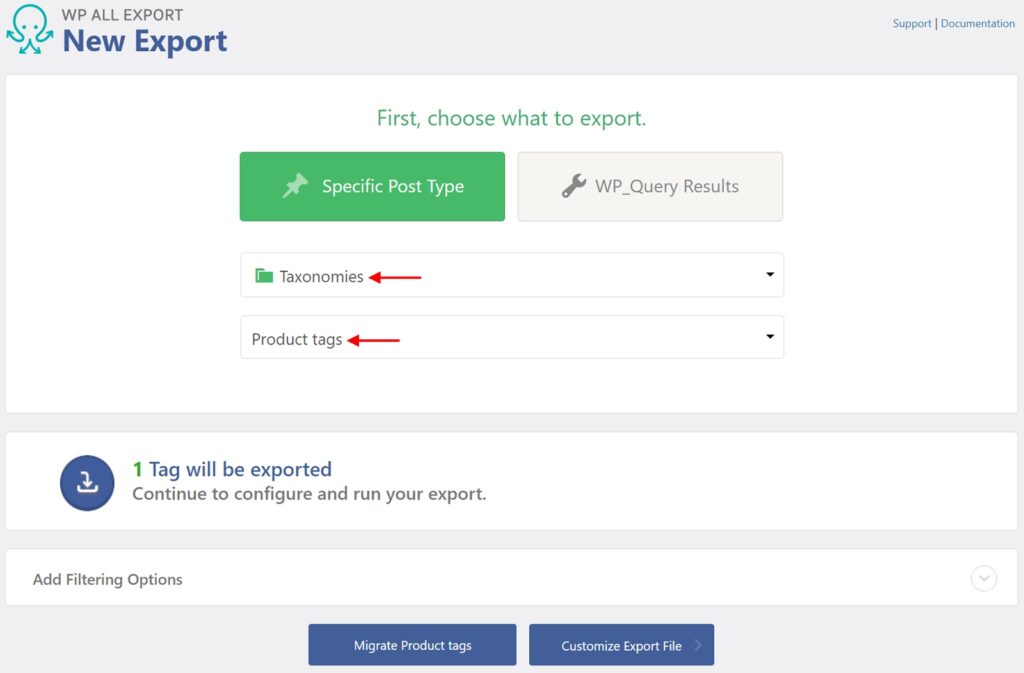Click the arrow icon inside Customize Export File
Image resolution: width=1024 pixels, height=673 pixels.
(697, 644)
